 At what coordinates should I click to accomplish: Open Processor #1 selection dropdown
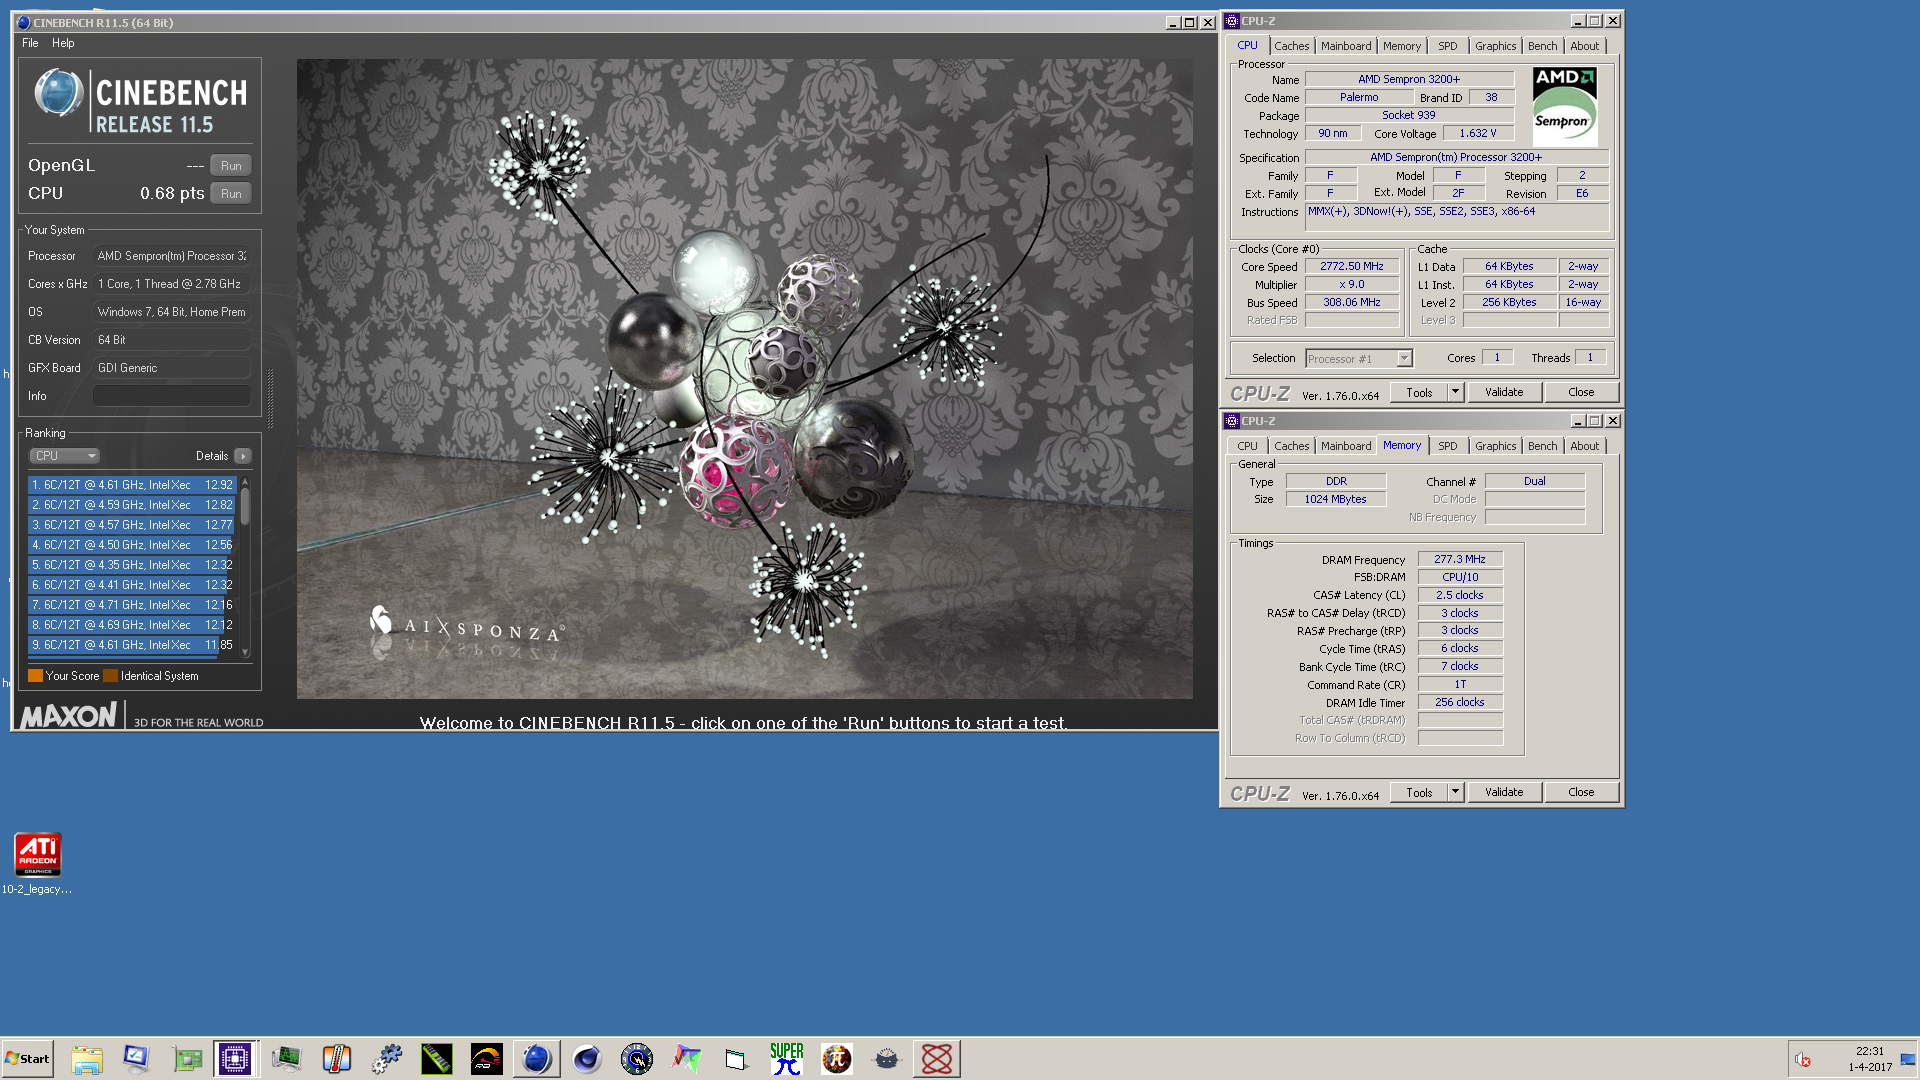pos(1359,358)
